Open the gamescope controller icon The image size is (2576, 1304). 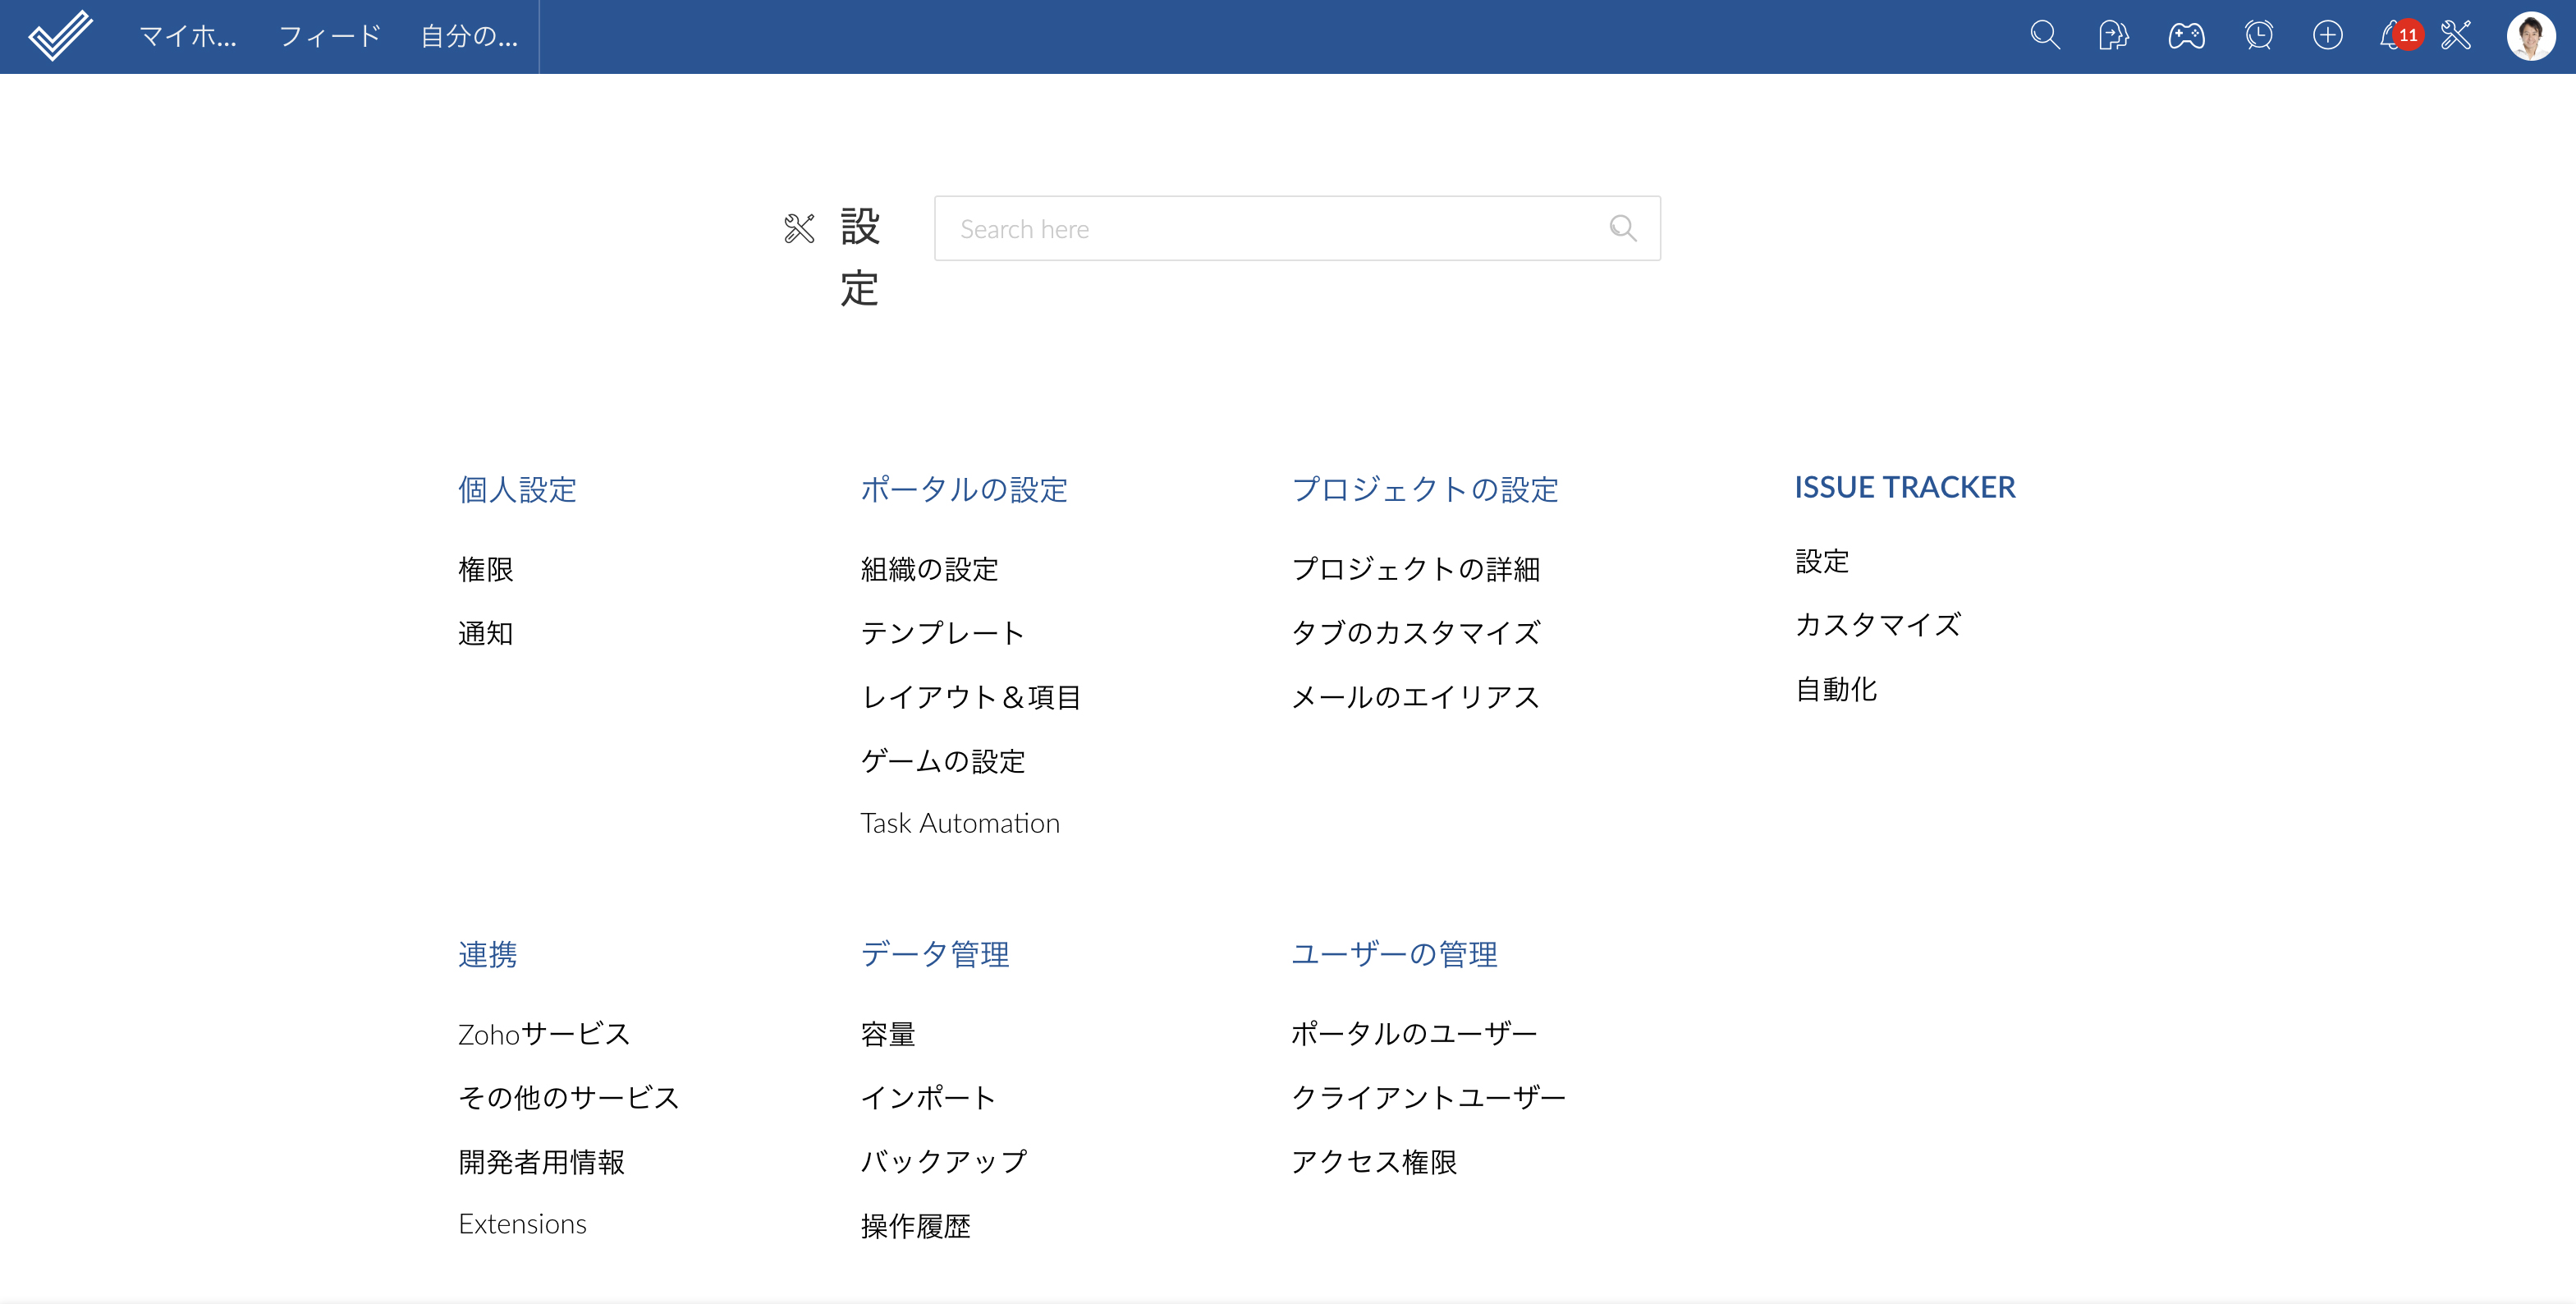[2186, 36]
